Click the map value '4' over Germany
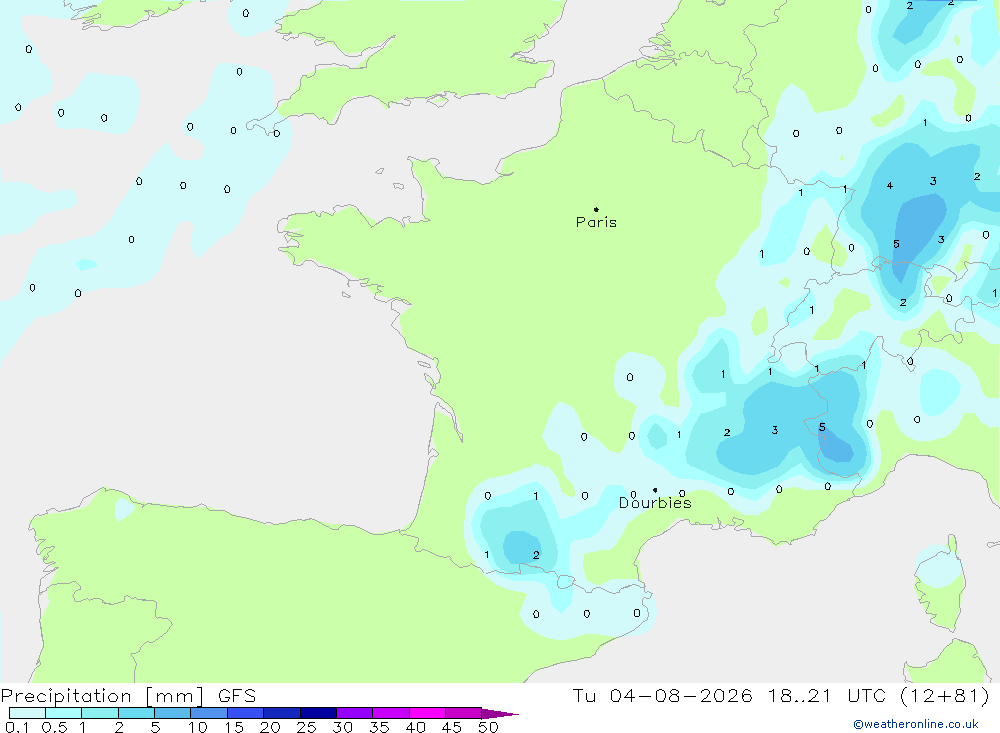This screenshot has width=1000, height=733. tap(890, 186)
